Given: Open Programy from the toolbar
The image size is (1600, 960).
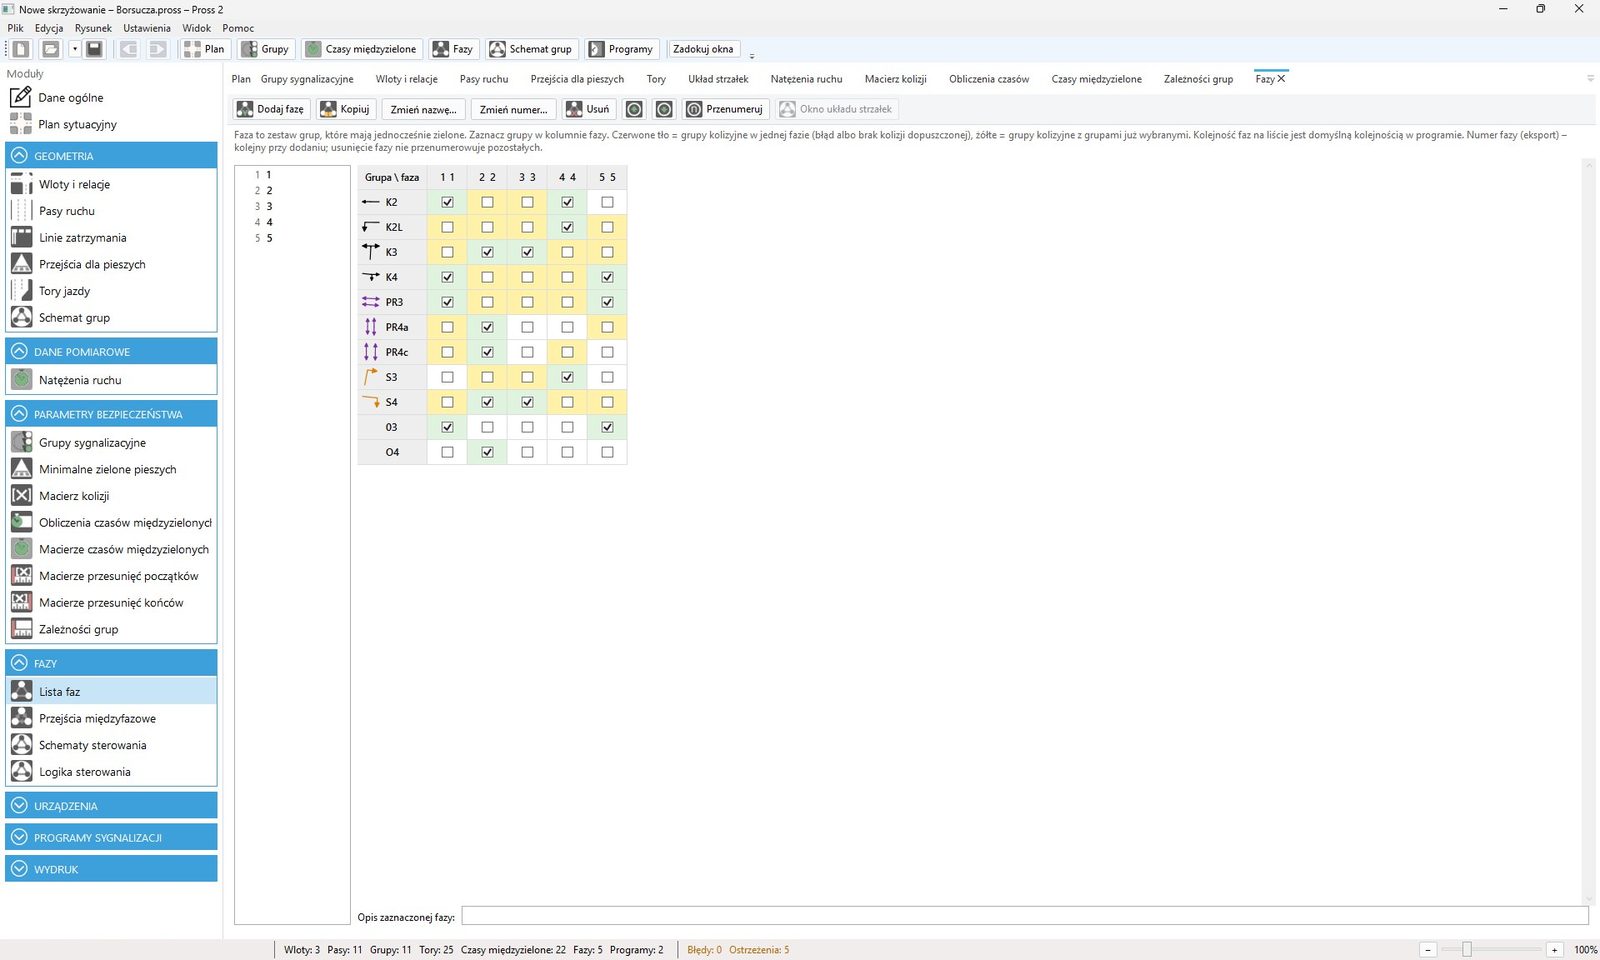Looking at the screenshot, I should point(621,49).
